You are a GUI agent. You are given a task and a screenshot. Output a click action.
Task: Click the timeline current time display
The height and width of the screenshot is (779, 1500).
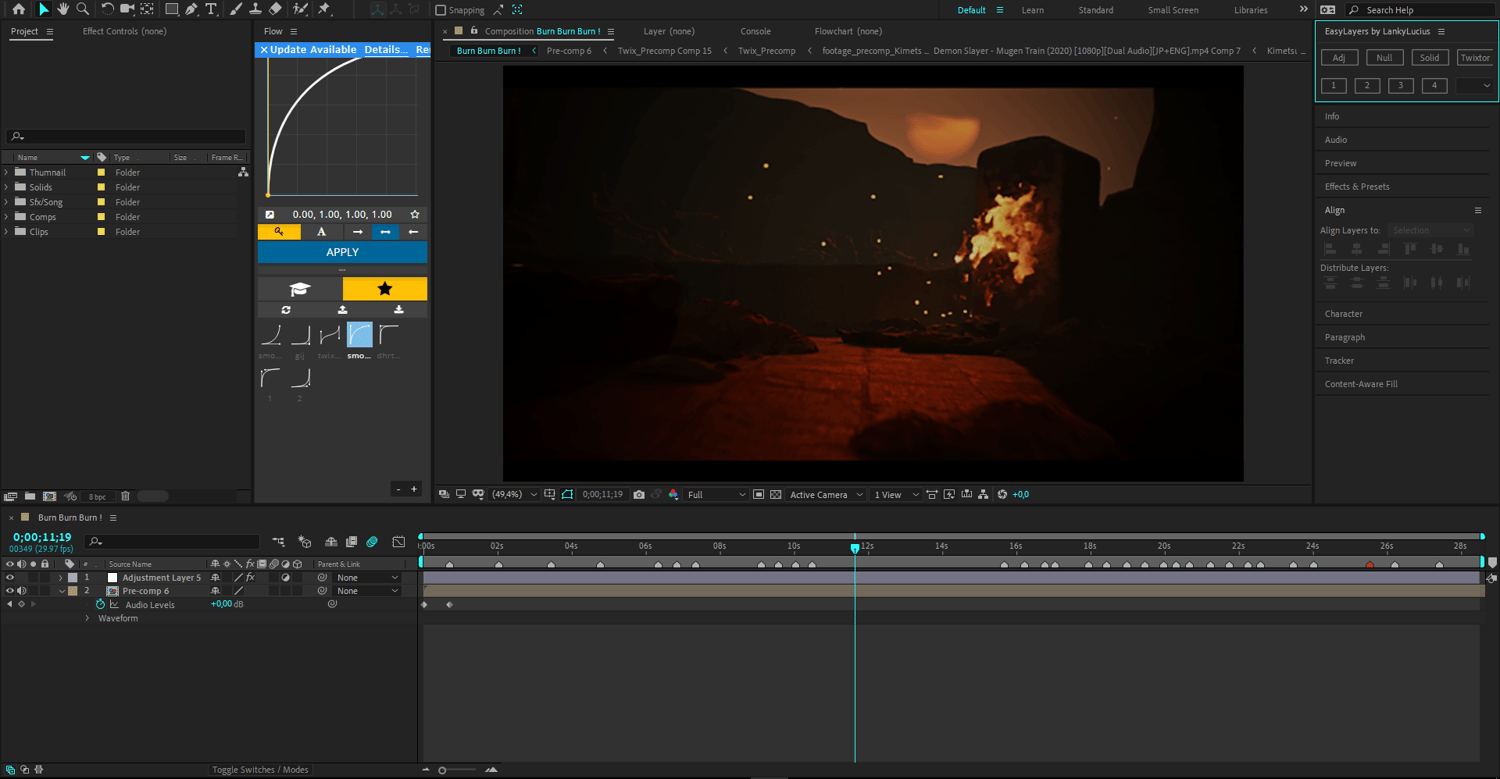[x=42, y=537]
